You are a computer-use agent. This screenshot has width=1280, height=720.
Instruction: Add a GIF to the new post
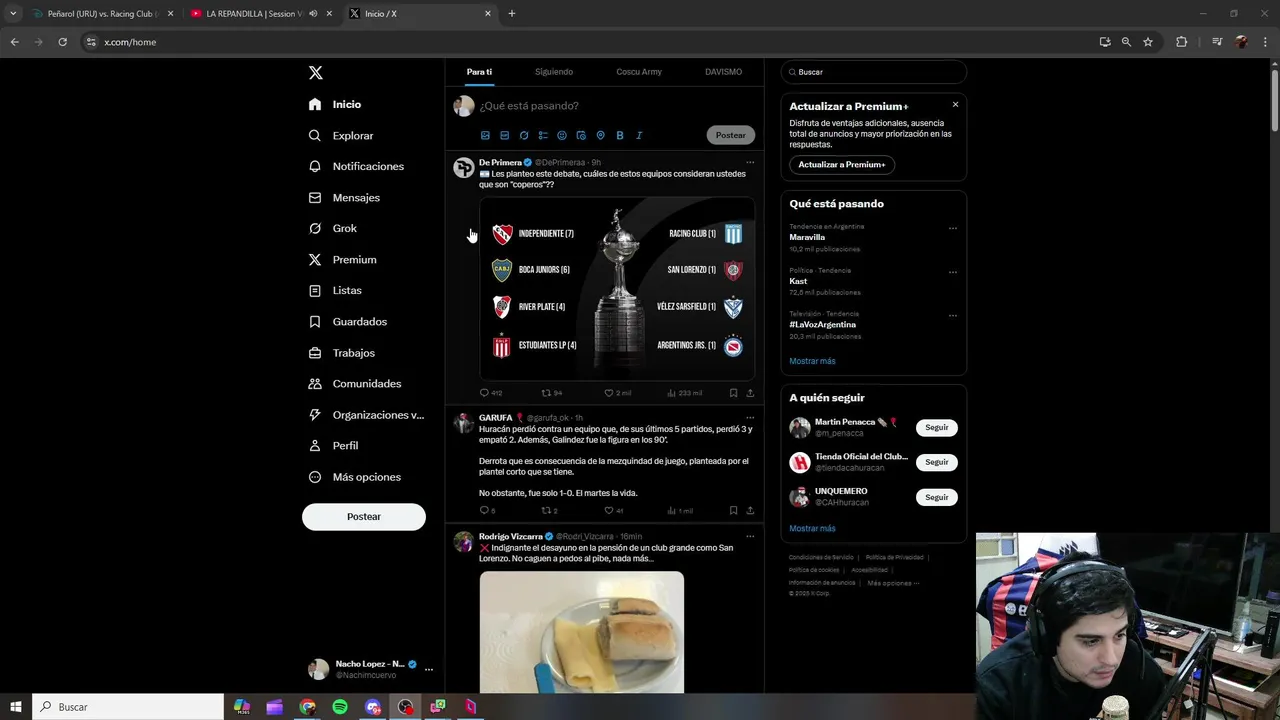(x=504, y=135)
